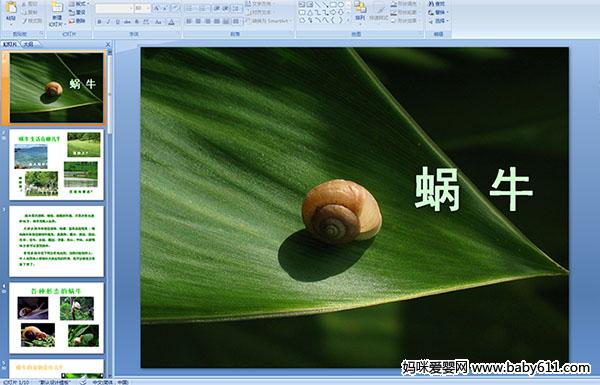Toggle Justify text alignment
The width and height of the screenshot is (600, 385).
point(217,22)
